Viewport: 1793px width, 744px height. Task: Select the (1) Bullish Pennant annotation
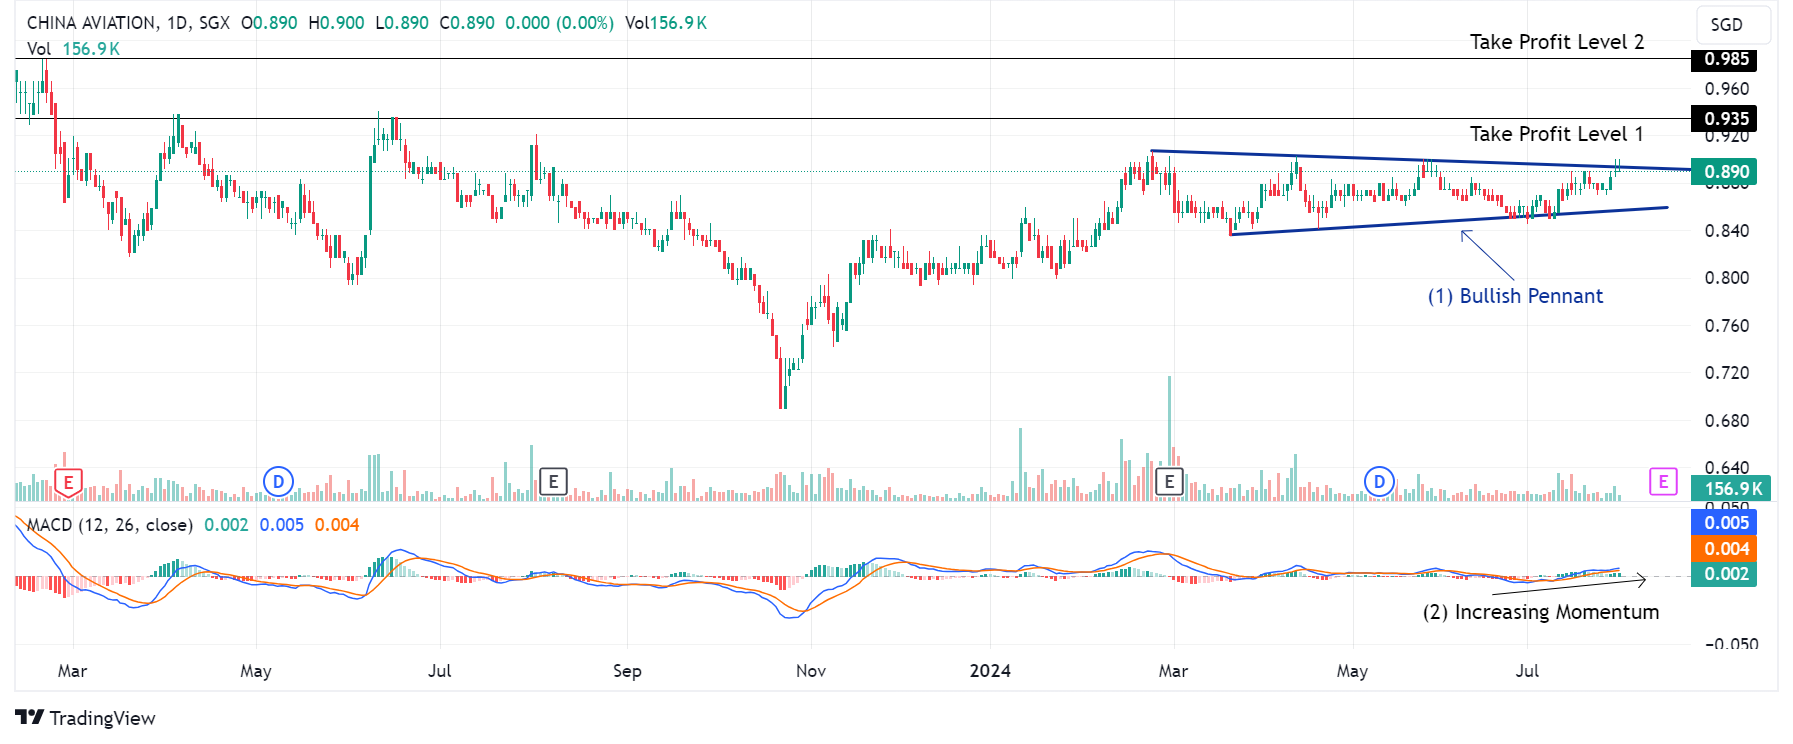[1515, 296]
